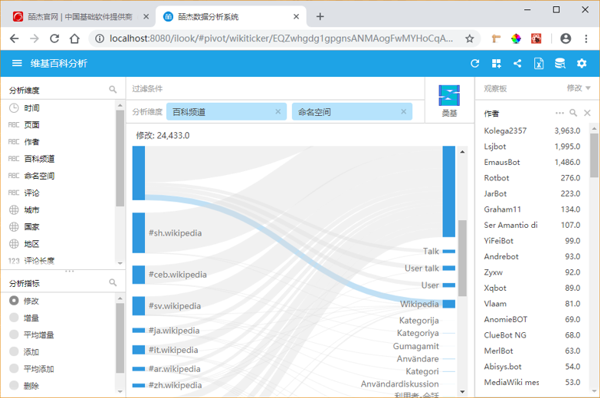Open the database icon in header
This screenshot has width=600, height=398.
[x=560, y=64]
